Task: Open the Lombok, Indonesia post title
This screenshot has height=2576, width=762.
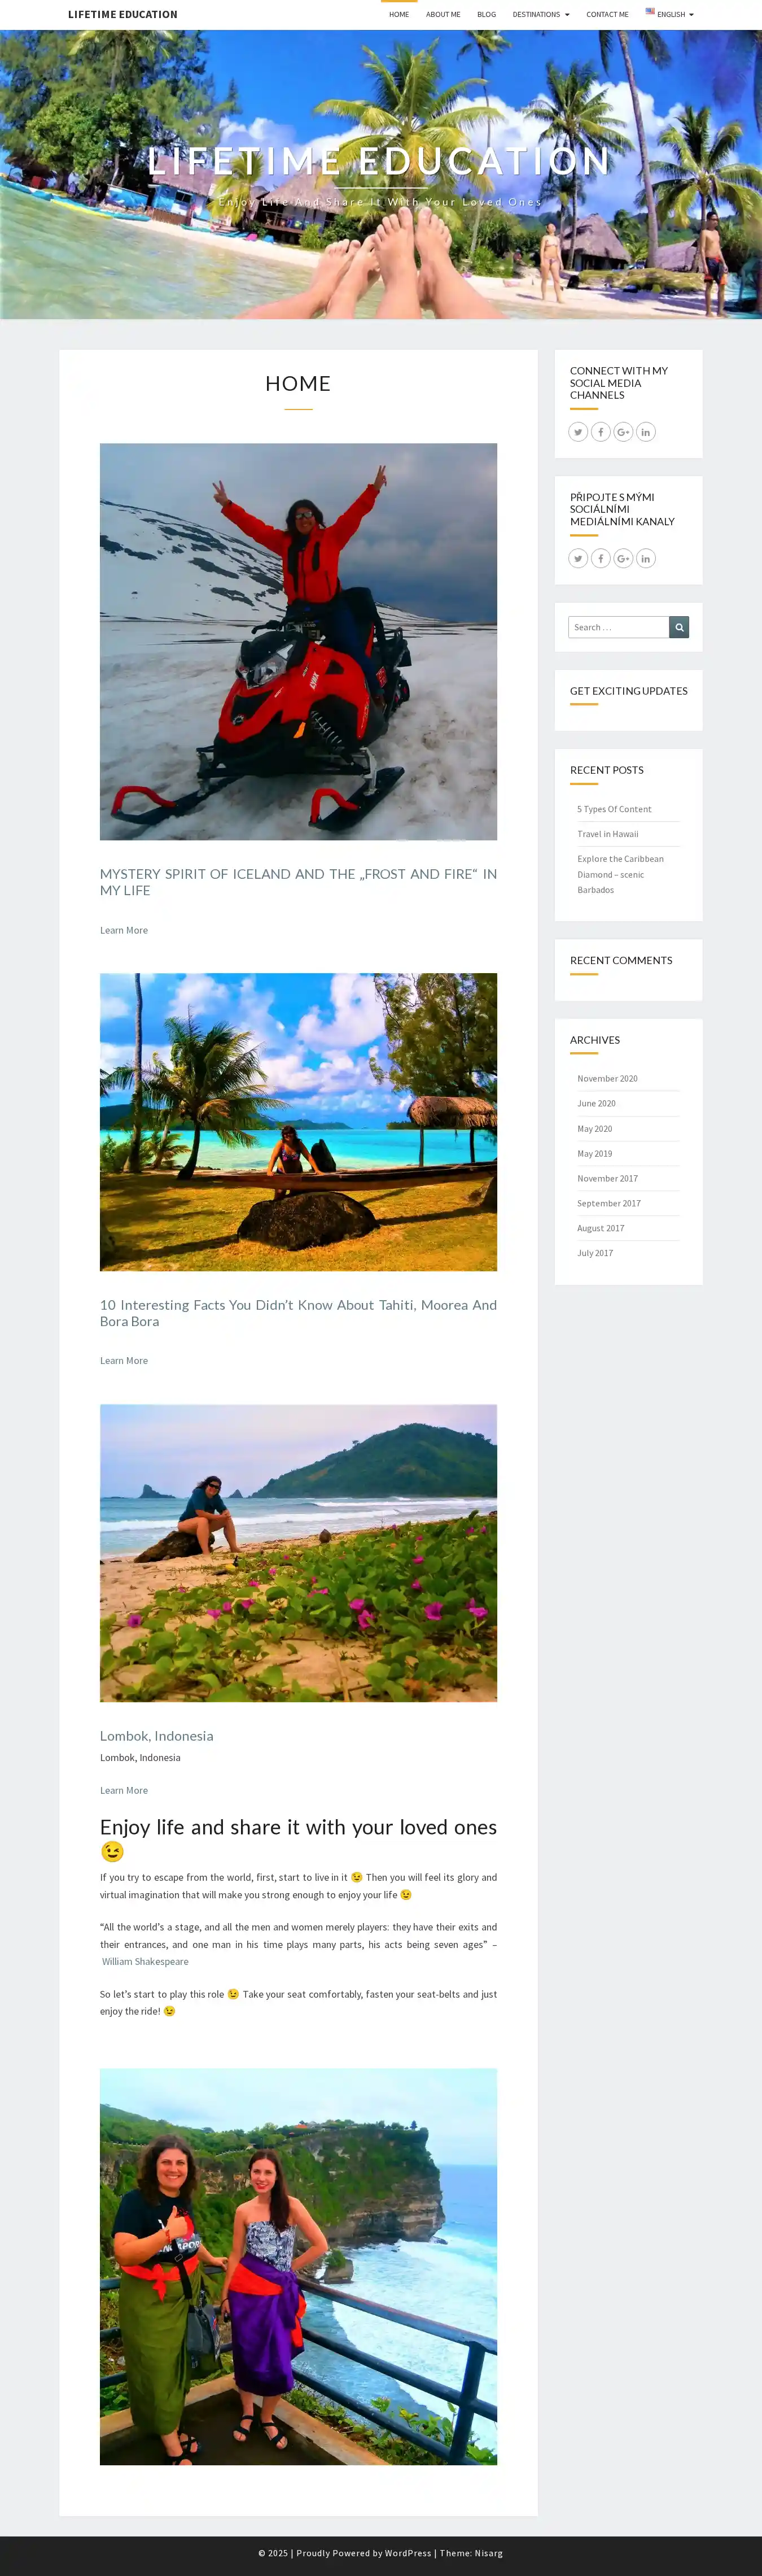Action: 157,1736
